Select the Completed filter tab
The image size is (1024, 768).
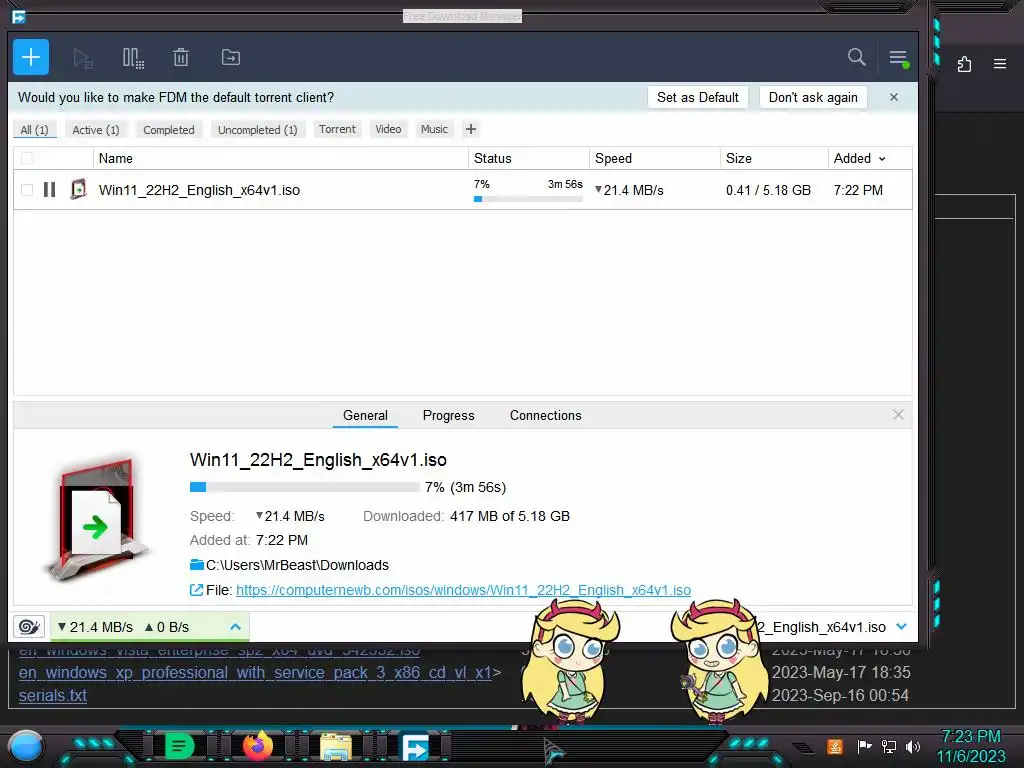[x=169, y=129]
